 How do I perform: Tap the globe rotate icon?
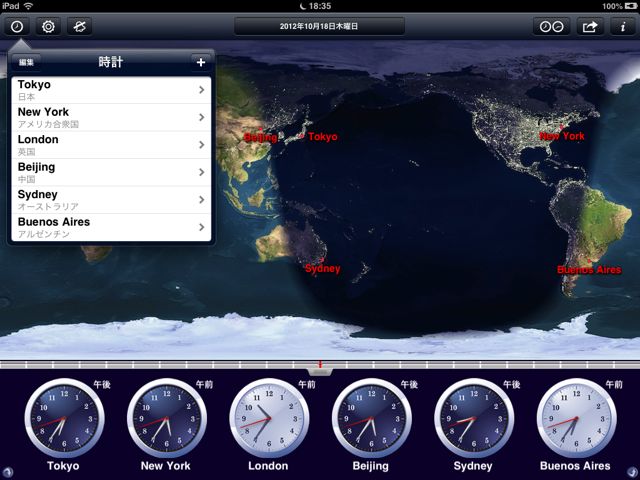(79, 27)
